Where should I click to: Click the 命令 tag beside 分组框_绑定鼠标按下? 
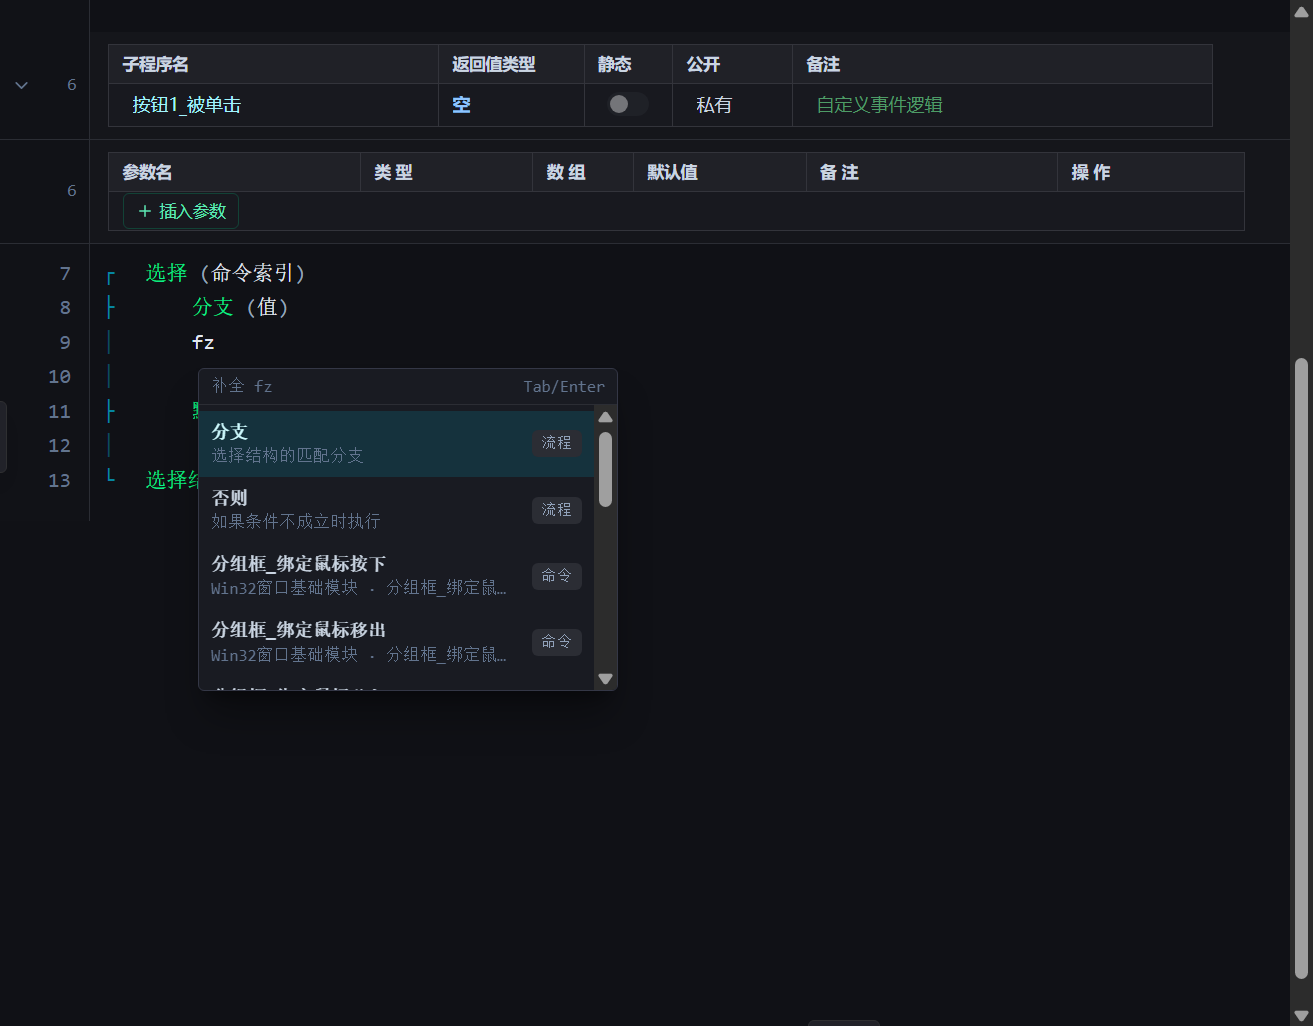pyautogui.click(x=556, y=576)
